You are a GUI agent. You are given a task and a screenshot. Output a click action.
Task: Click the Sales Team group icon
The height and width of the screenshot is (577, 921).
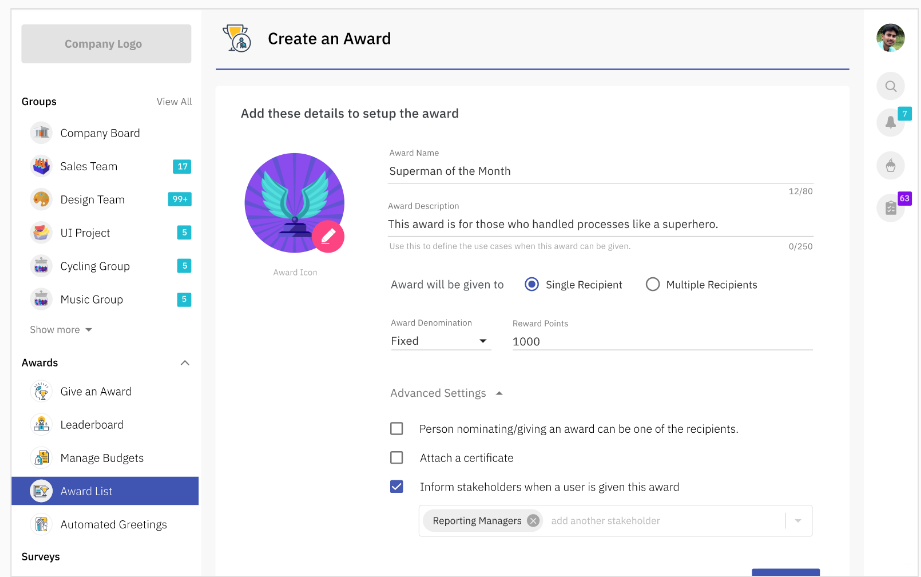[x=41, y=166]
